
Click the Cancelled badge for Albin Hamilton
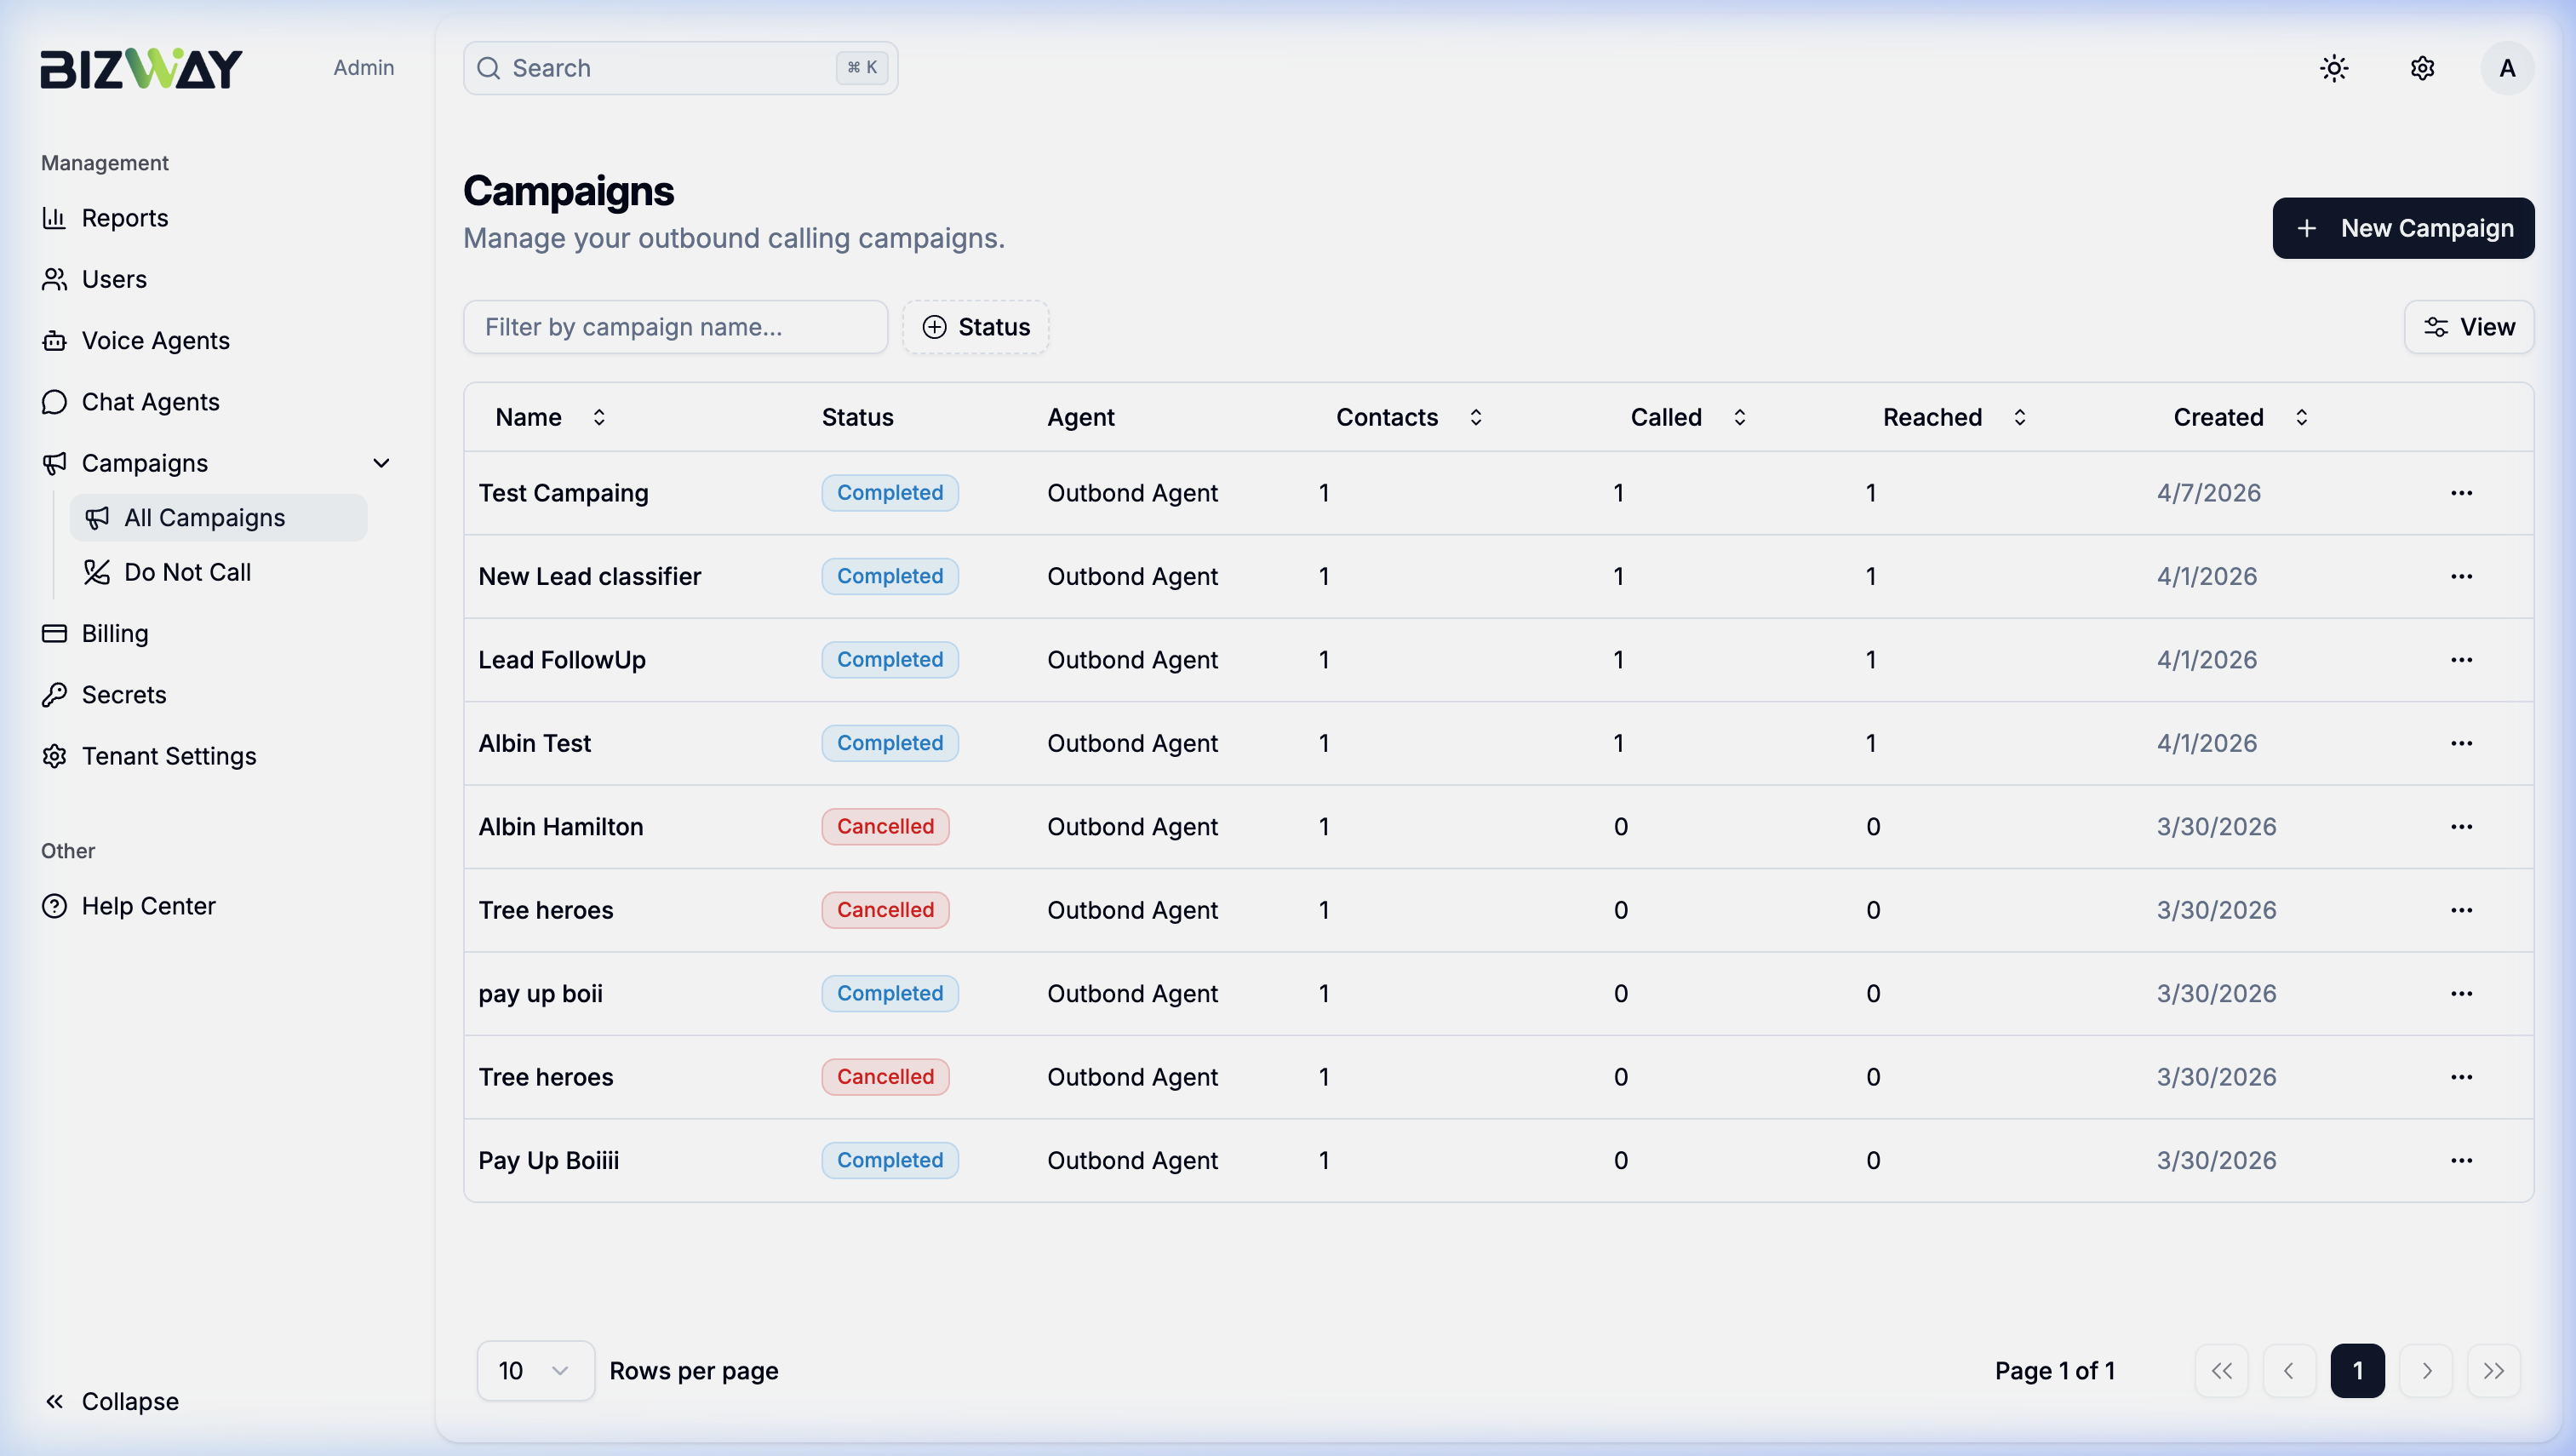coord(885,827)
